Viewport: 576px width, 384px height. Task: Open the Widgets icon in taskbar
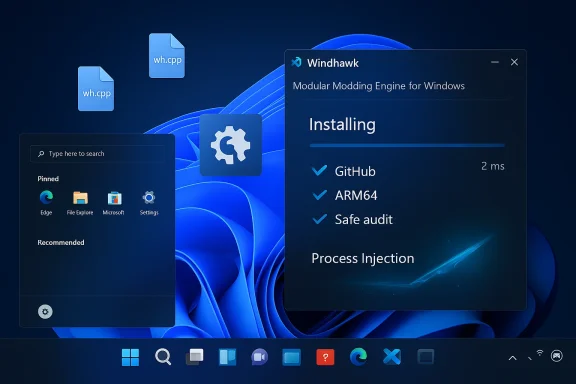(227, 357)
